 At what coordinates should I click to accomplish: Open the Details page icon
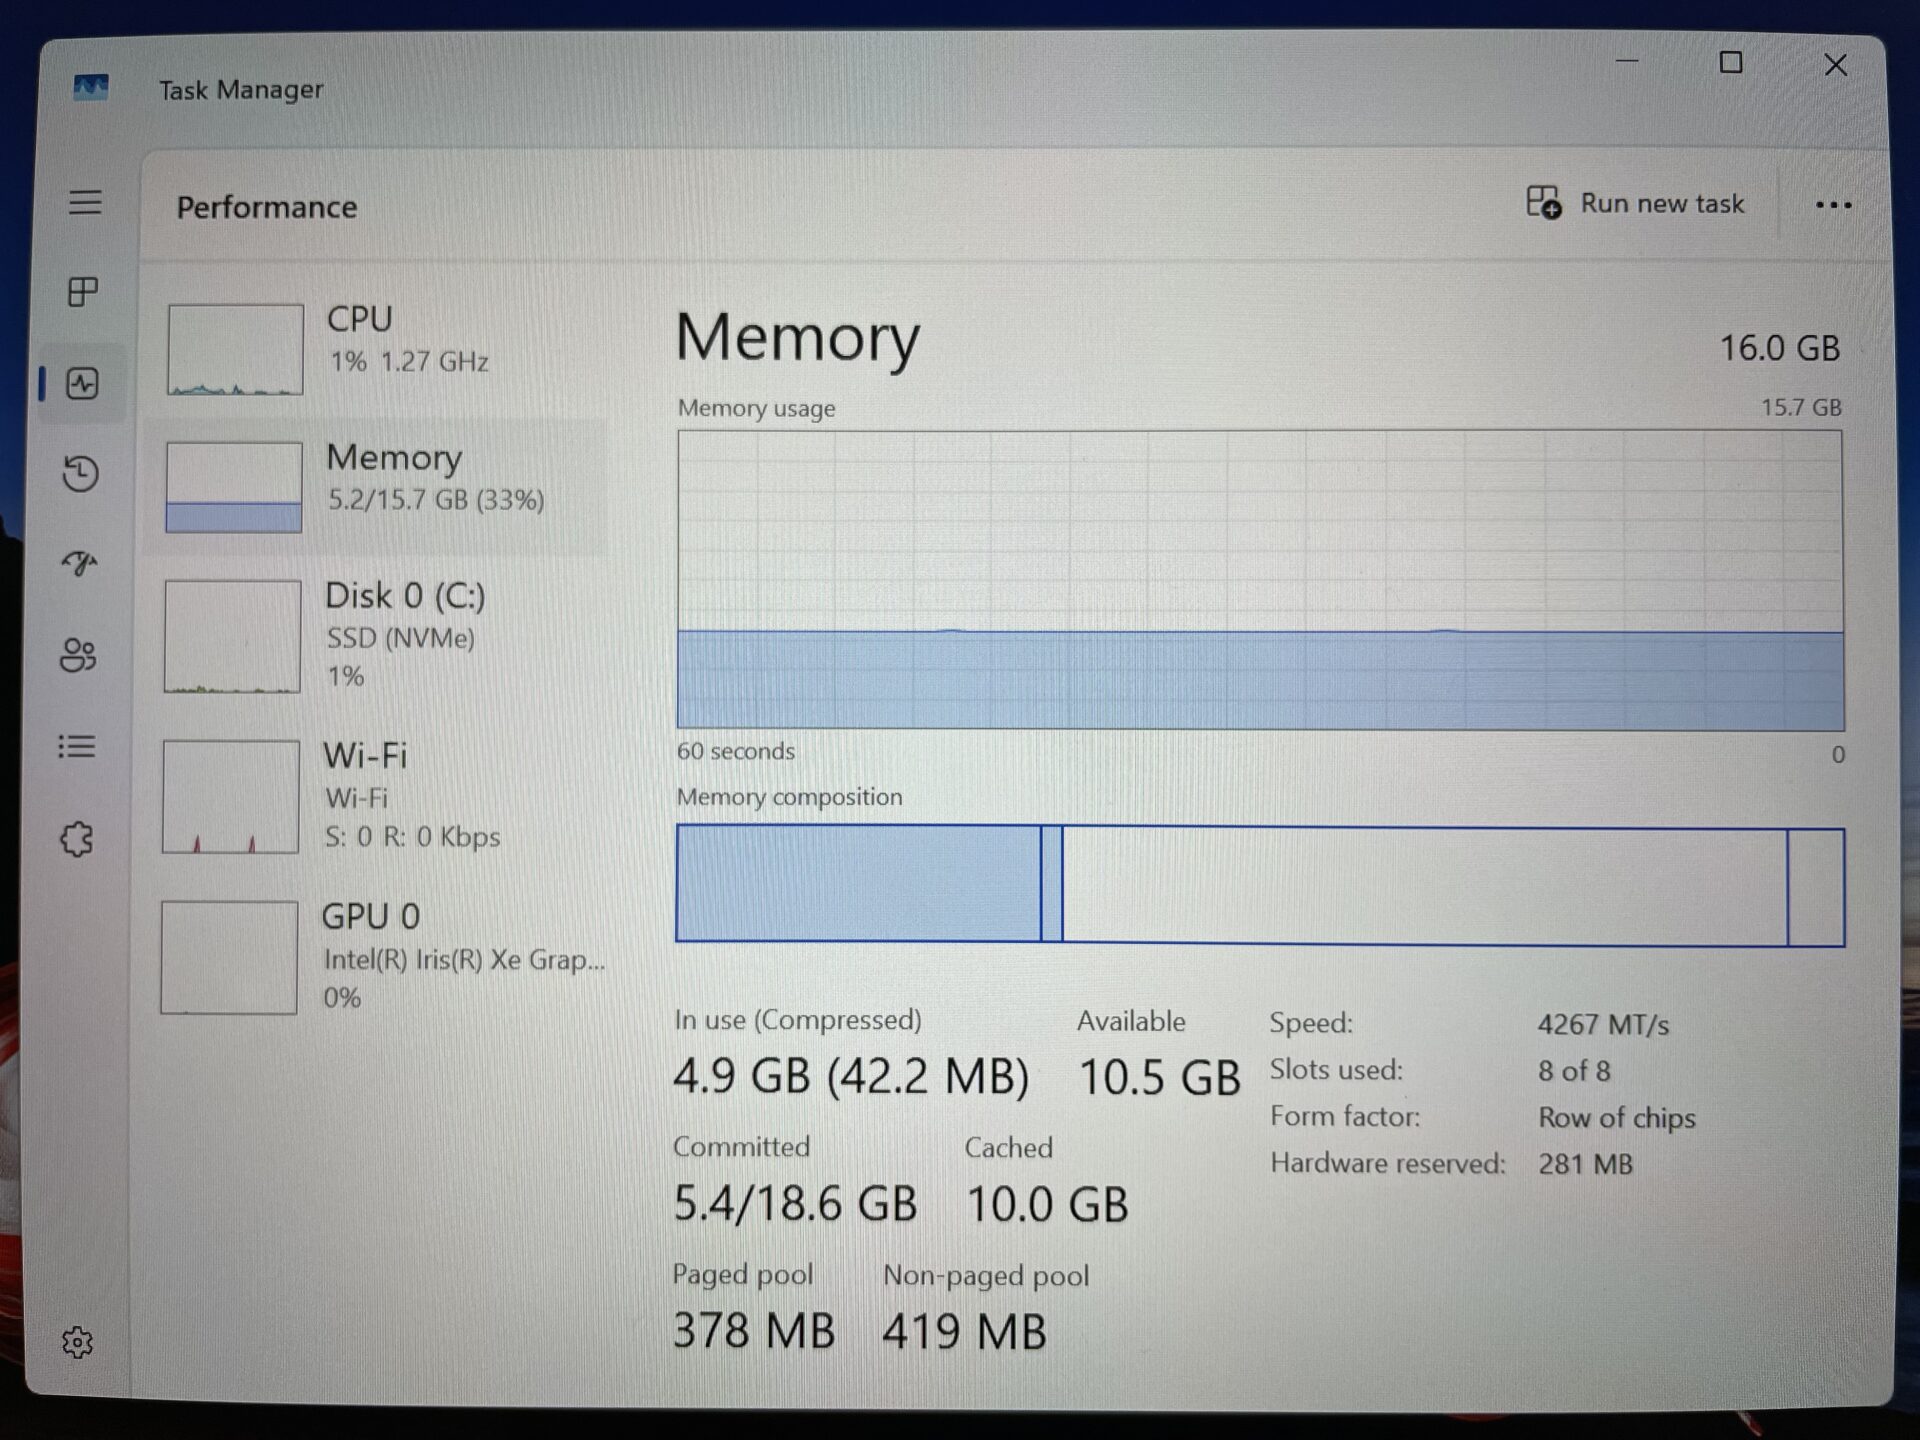click(77, 746)
